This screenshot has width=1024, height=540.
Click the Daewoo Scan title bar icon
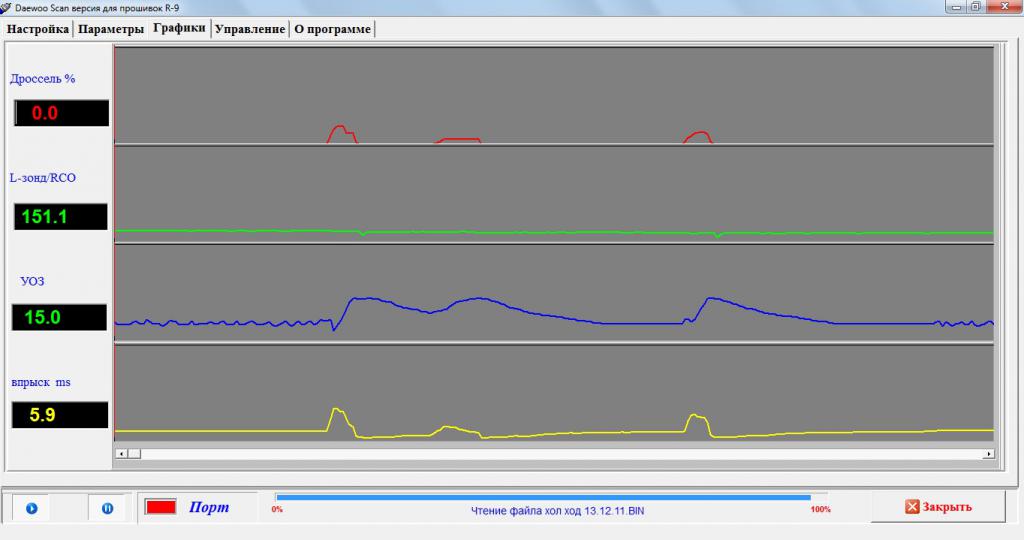[x=6, y=7]
